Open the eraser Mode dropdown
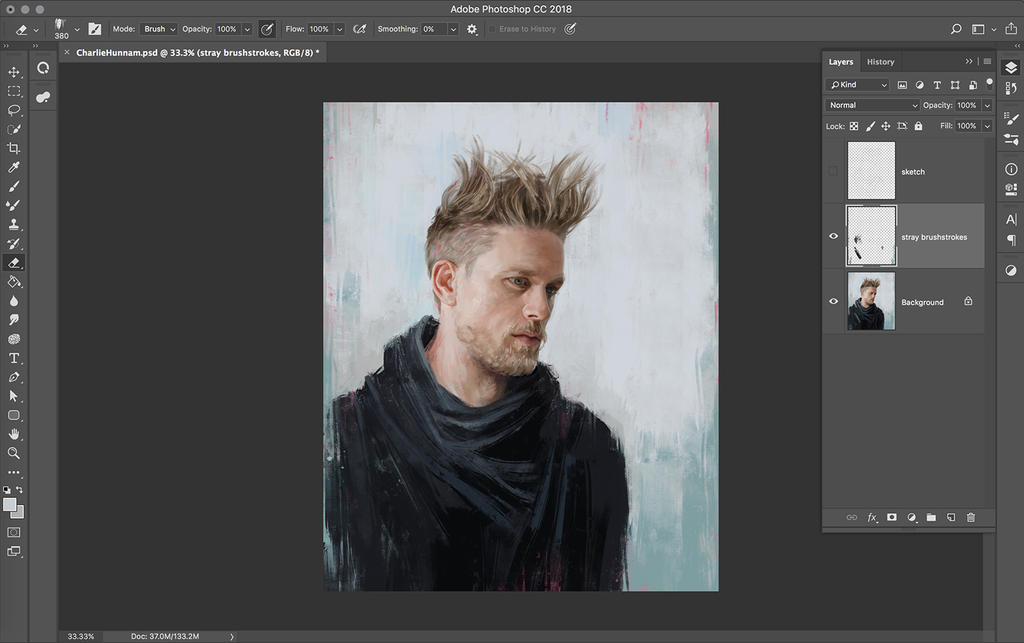This screenshot has height=643, width=1024. (158, 29)
